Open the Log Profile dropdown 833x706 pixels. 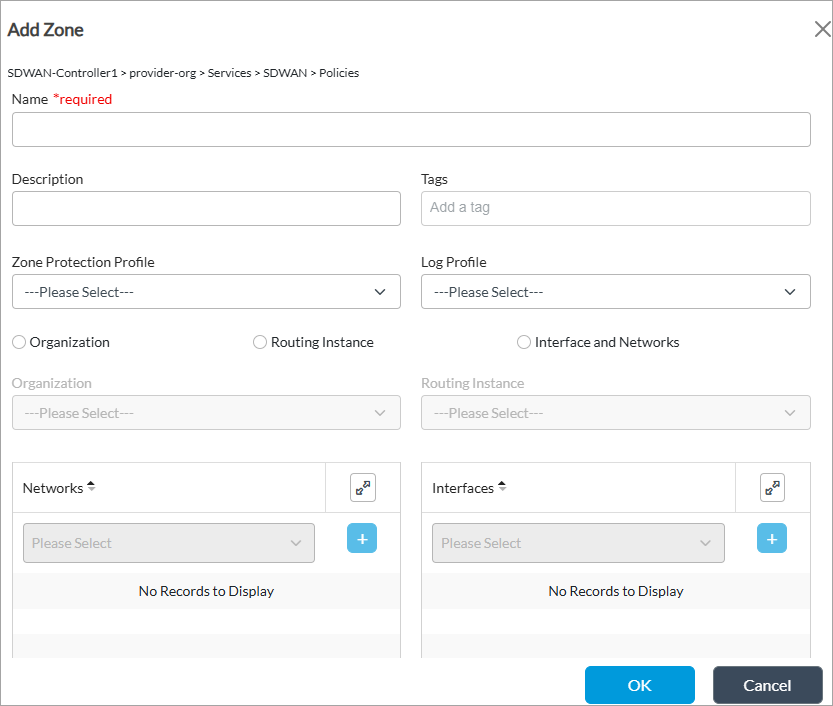click(x=615, y=292)
